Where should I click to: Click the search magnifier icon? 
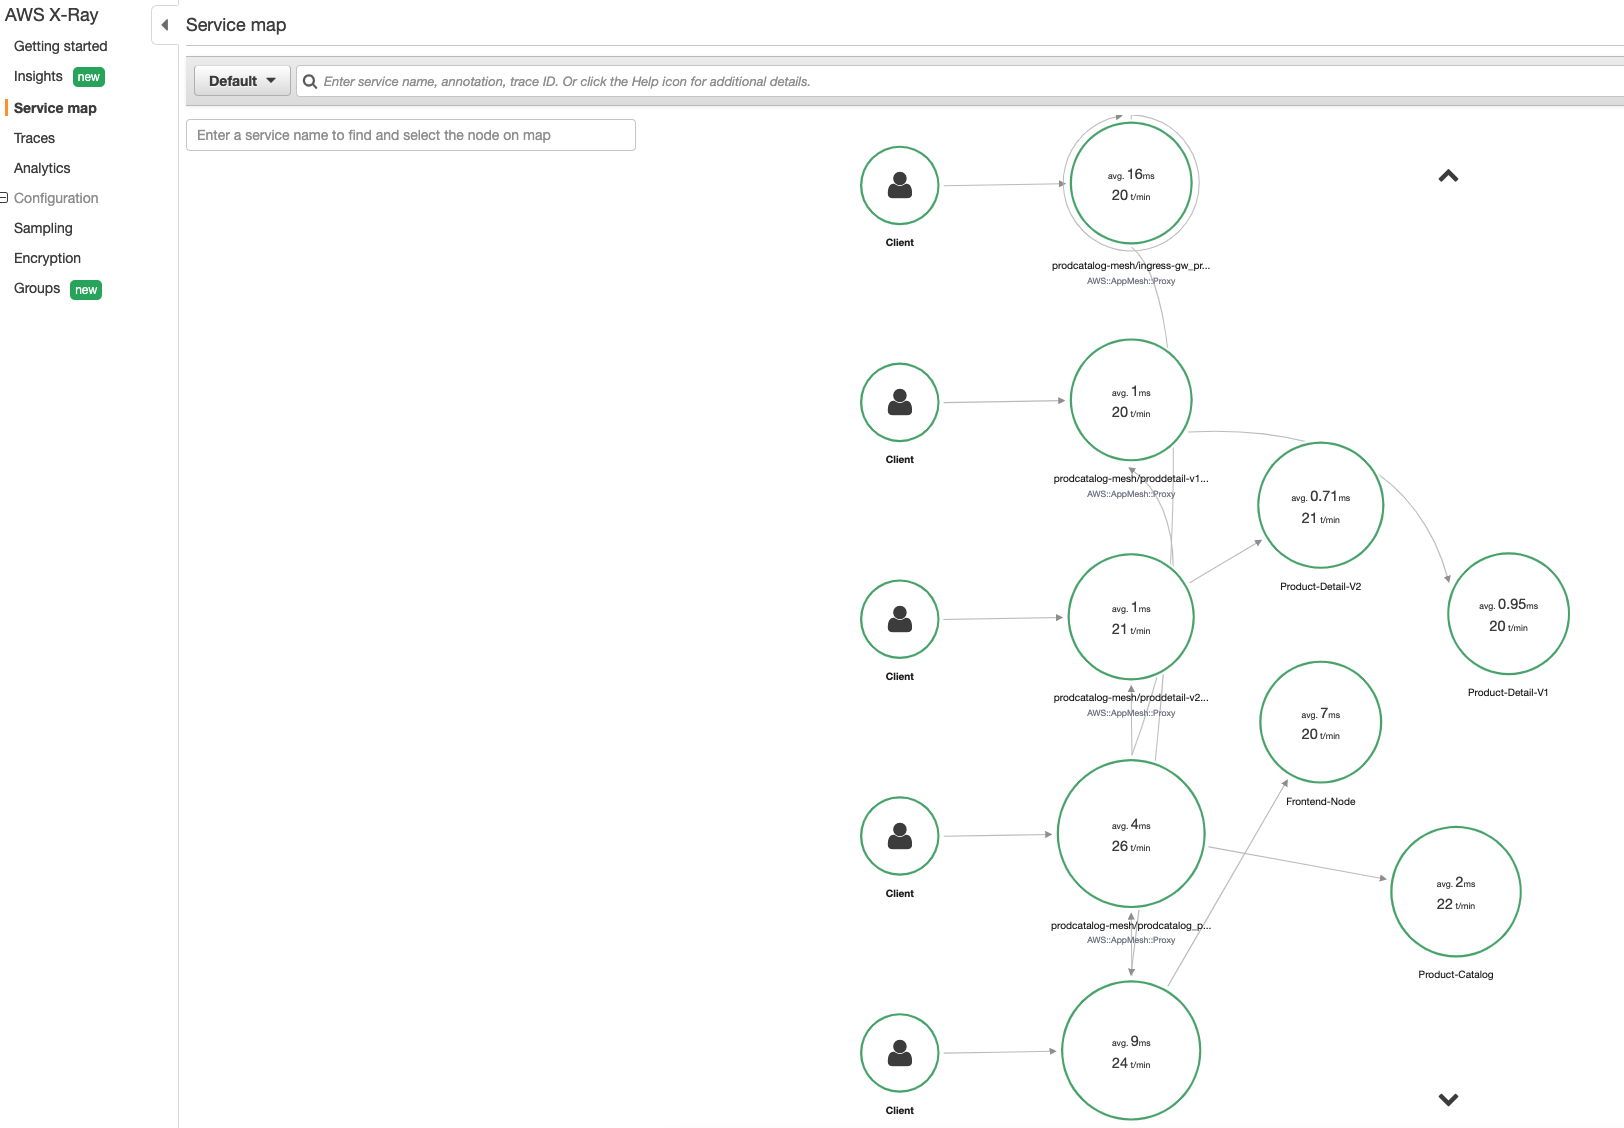(x=310, y=82)
